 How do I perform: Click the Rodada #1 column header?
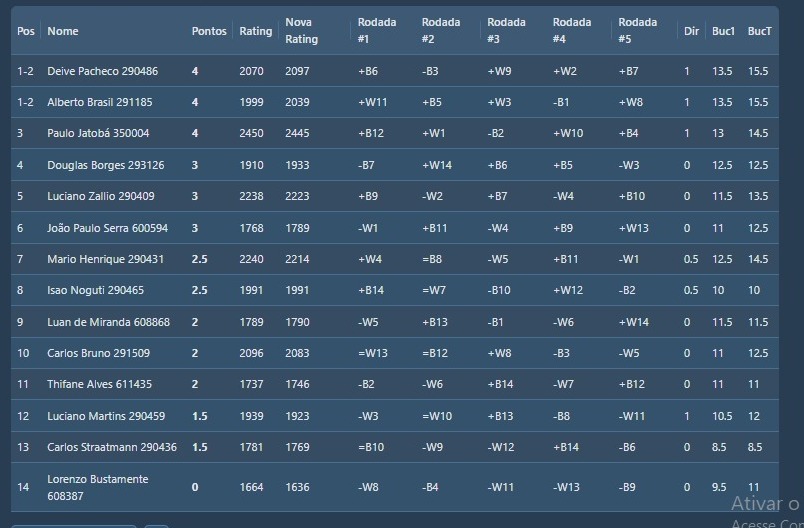click(376, 31)
